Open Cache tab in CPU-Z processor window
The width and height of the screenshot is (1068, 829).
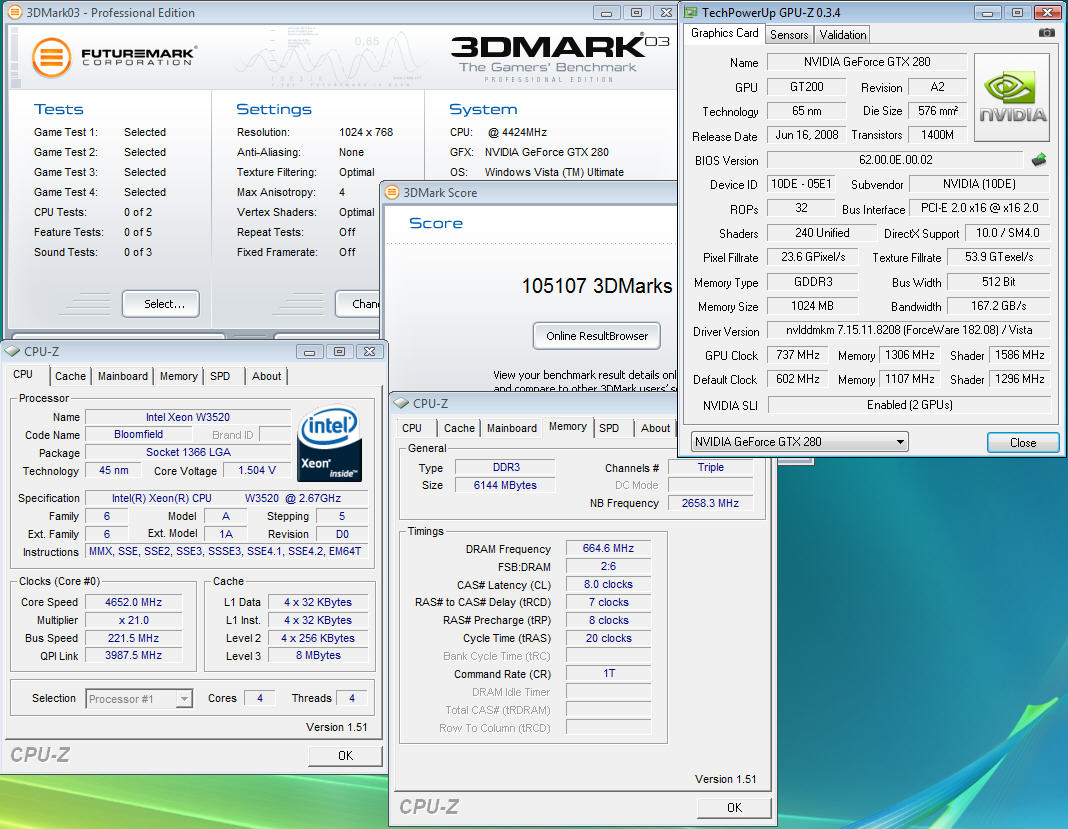(70, 376)
